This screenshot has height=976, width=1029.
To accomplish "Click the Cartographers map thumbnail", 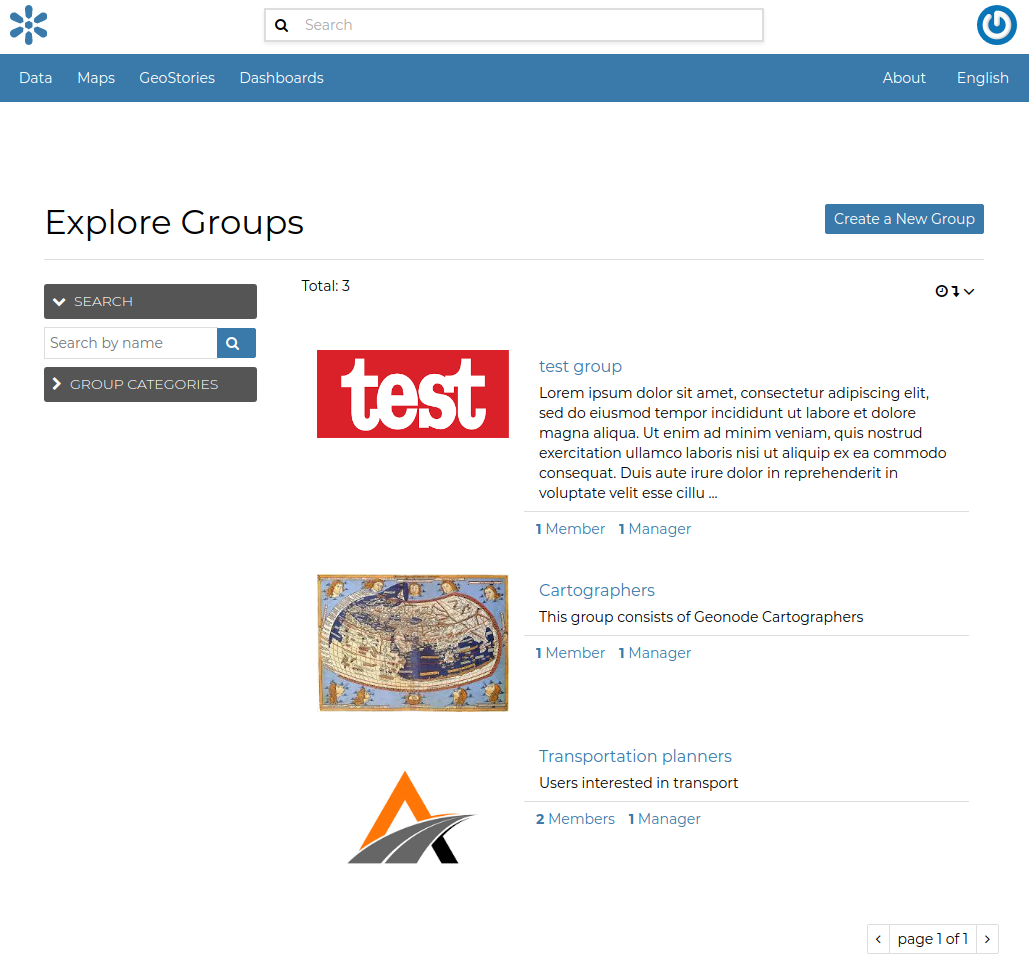I will click(x=412, y=642).
